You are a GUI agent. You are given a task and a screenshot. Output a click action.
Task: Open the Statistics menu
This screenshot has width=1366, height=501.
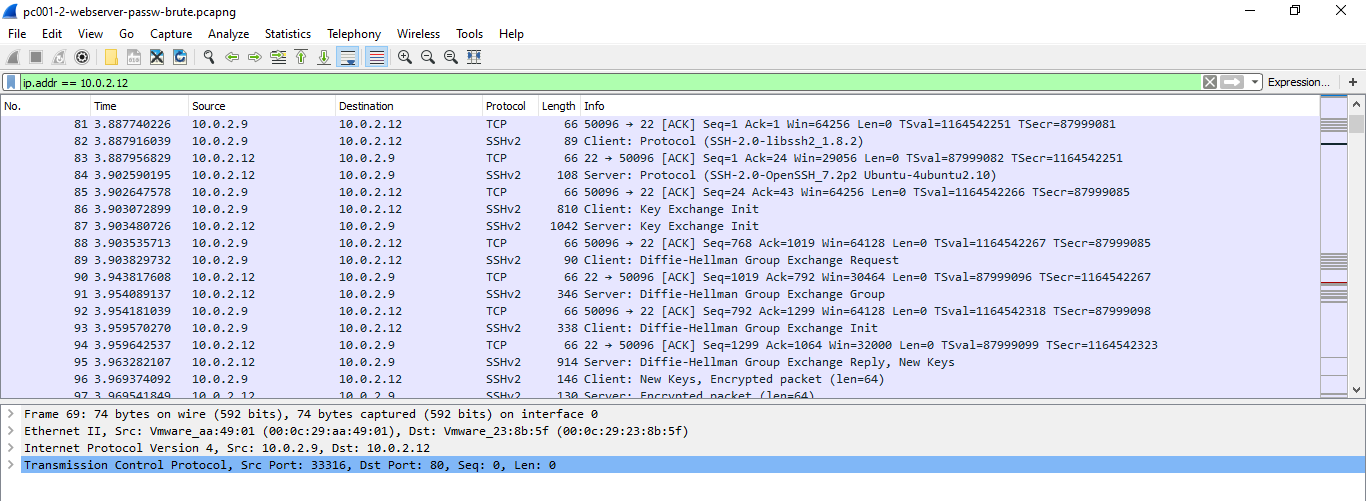287,34
